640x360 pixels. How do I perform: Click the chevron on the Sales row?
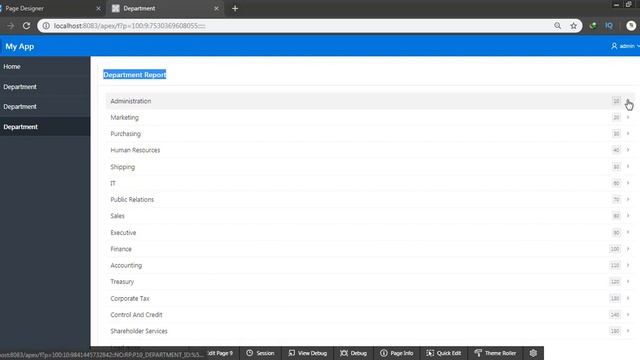[628, 216]
